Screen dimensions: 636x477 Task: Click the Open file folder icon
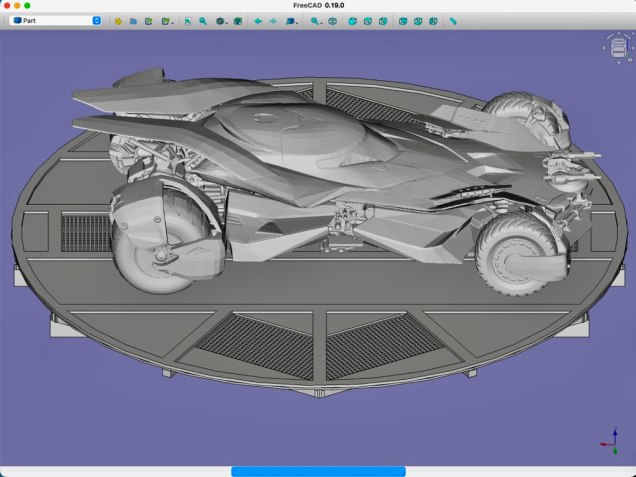pos(133,20)
